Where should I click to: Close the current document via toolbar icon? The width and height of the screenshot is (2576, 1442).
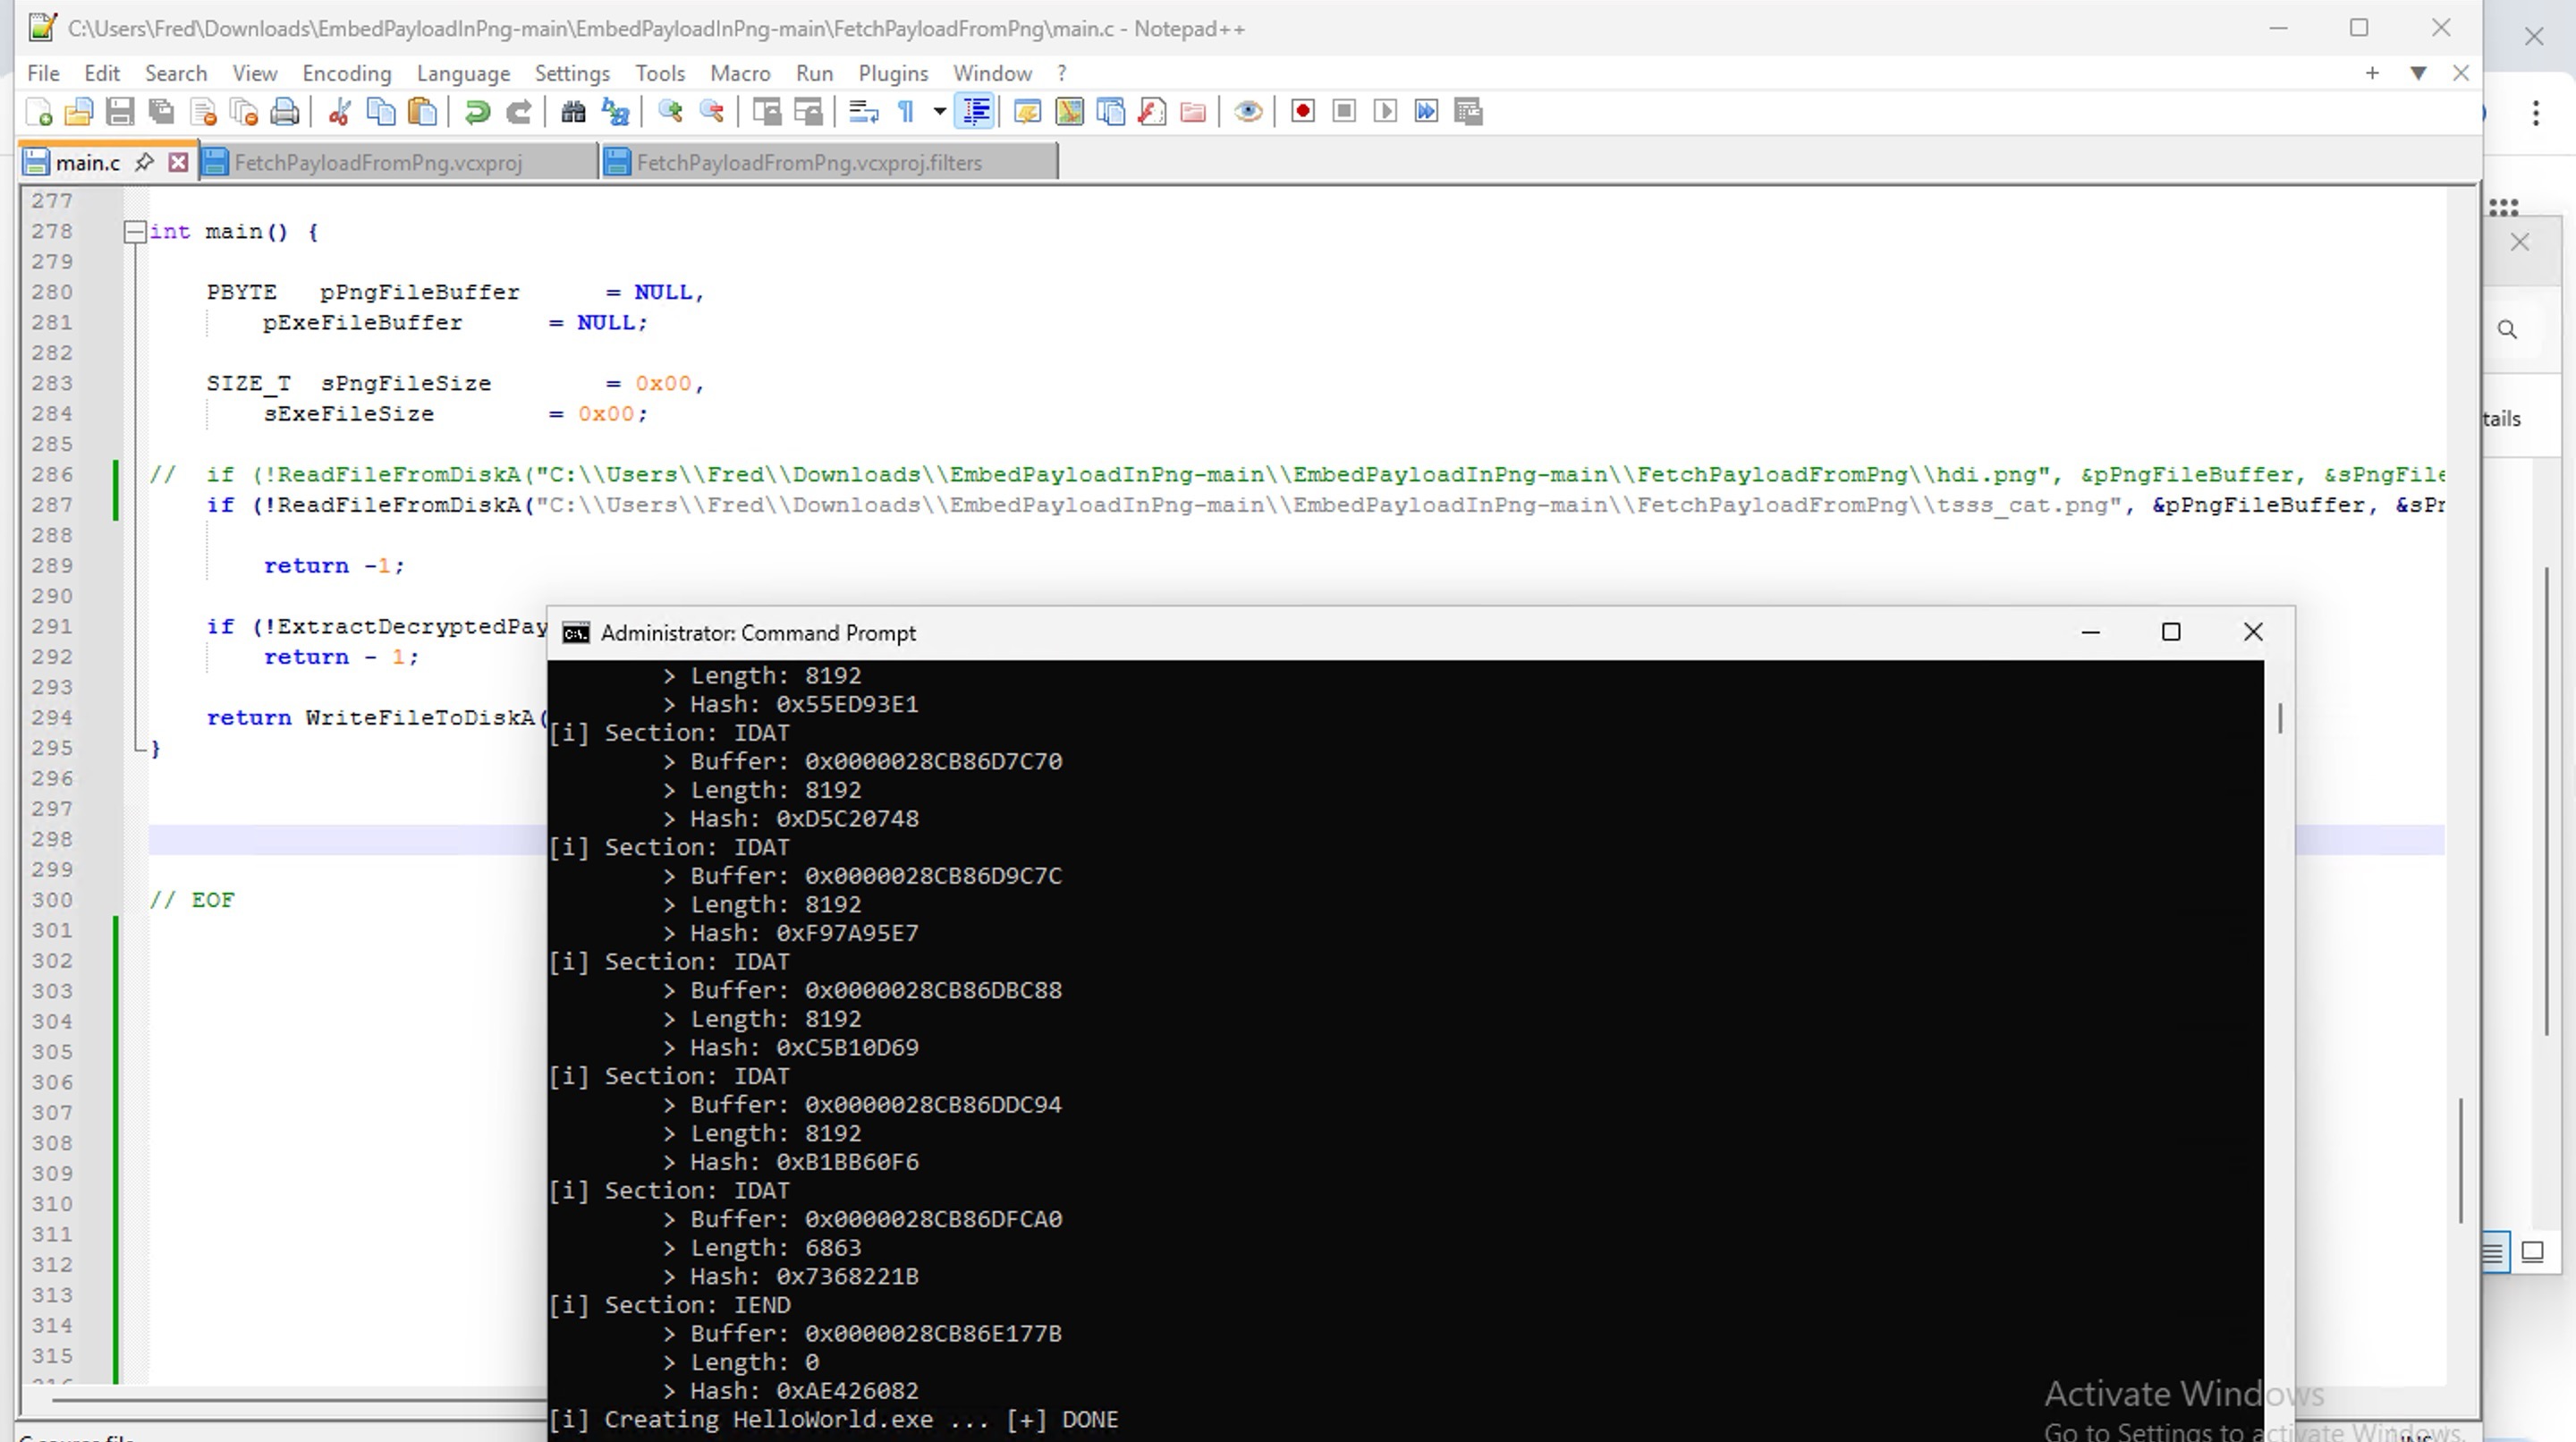(203, 111)
